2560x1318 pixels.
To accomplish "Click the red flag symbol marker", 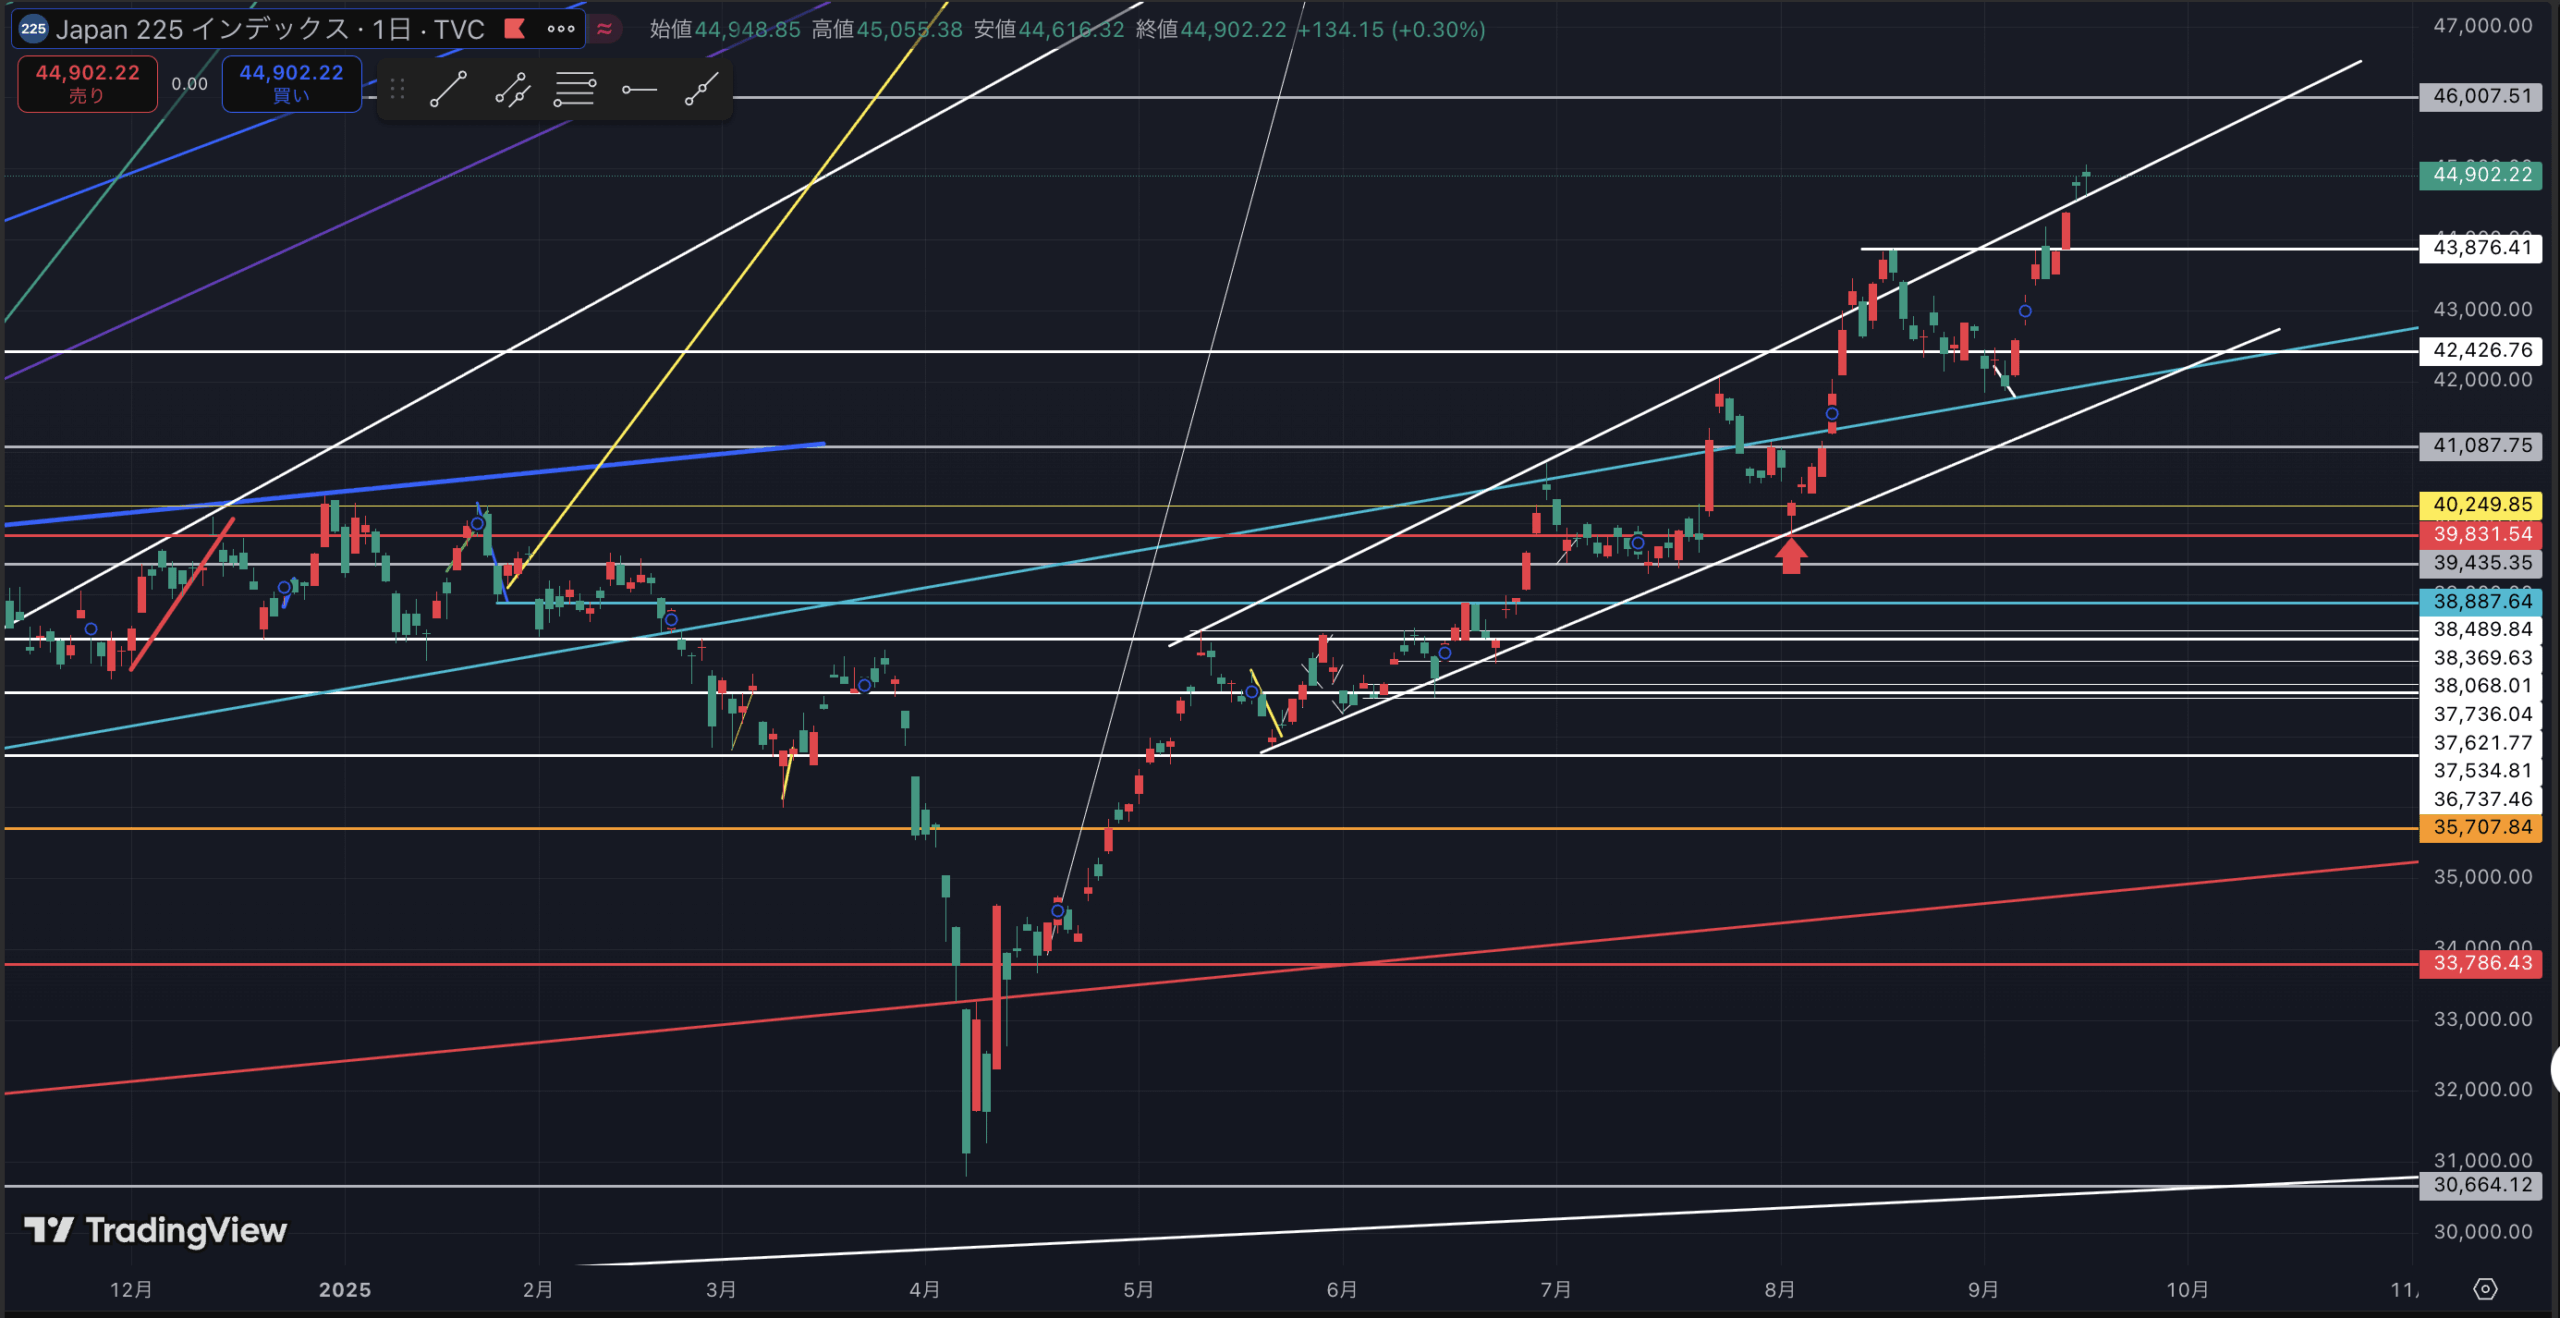I will (x=514, y=29).
